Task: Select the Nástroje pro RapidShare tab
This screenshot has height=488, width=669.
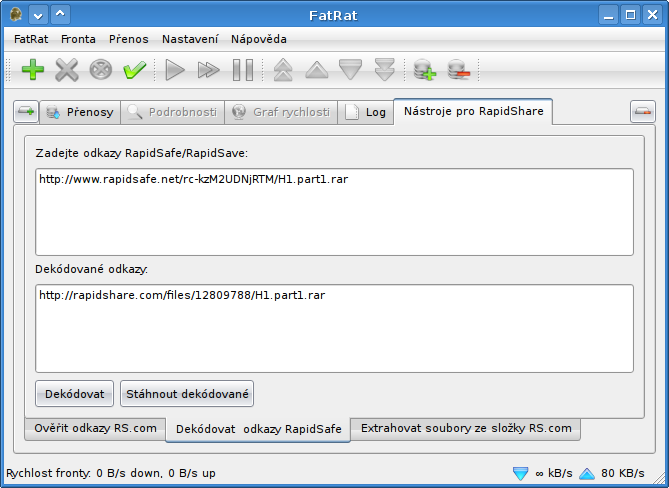Action: [x=474, y=111]
